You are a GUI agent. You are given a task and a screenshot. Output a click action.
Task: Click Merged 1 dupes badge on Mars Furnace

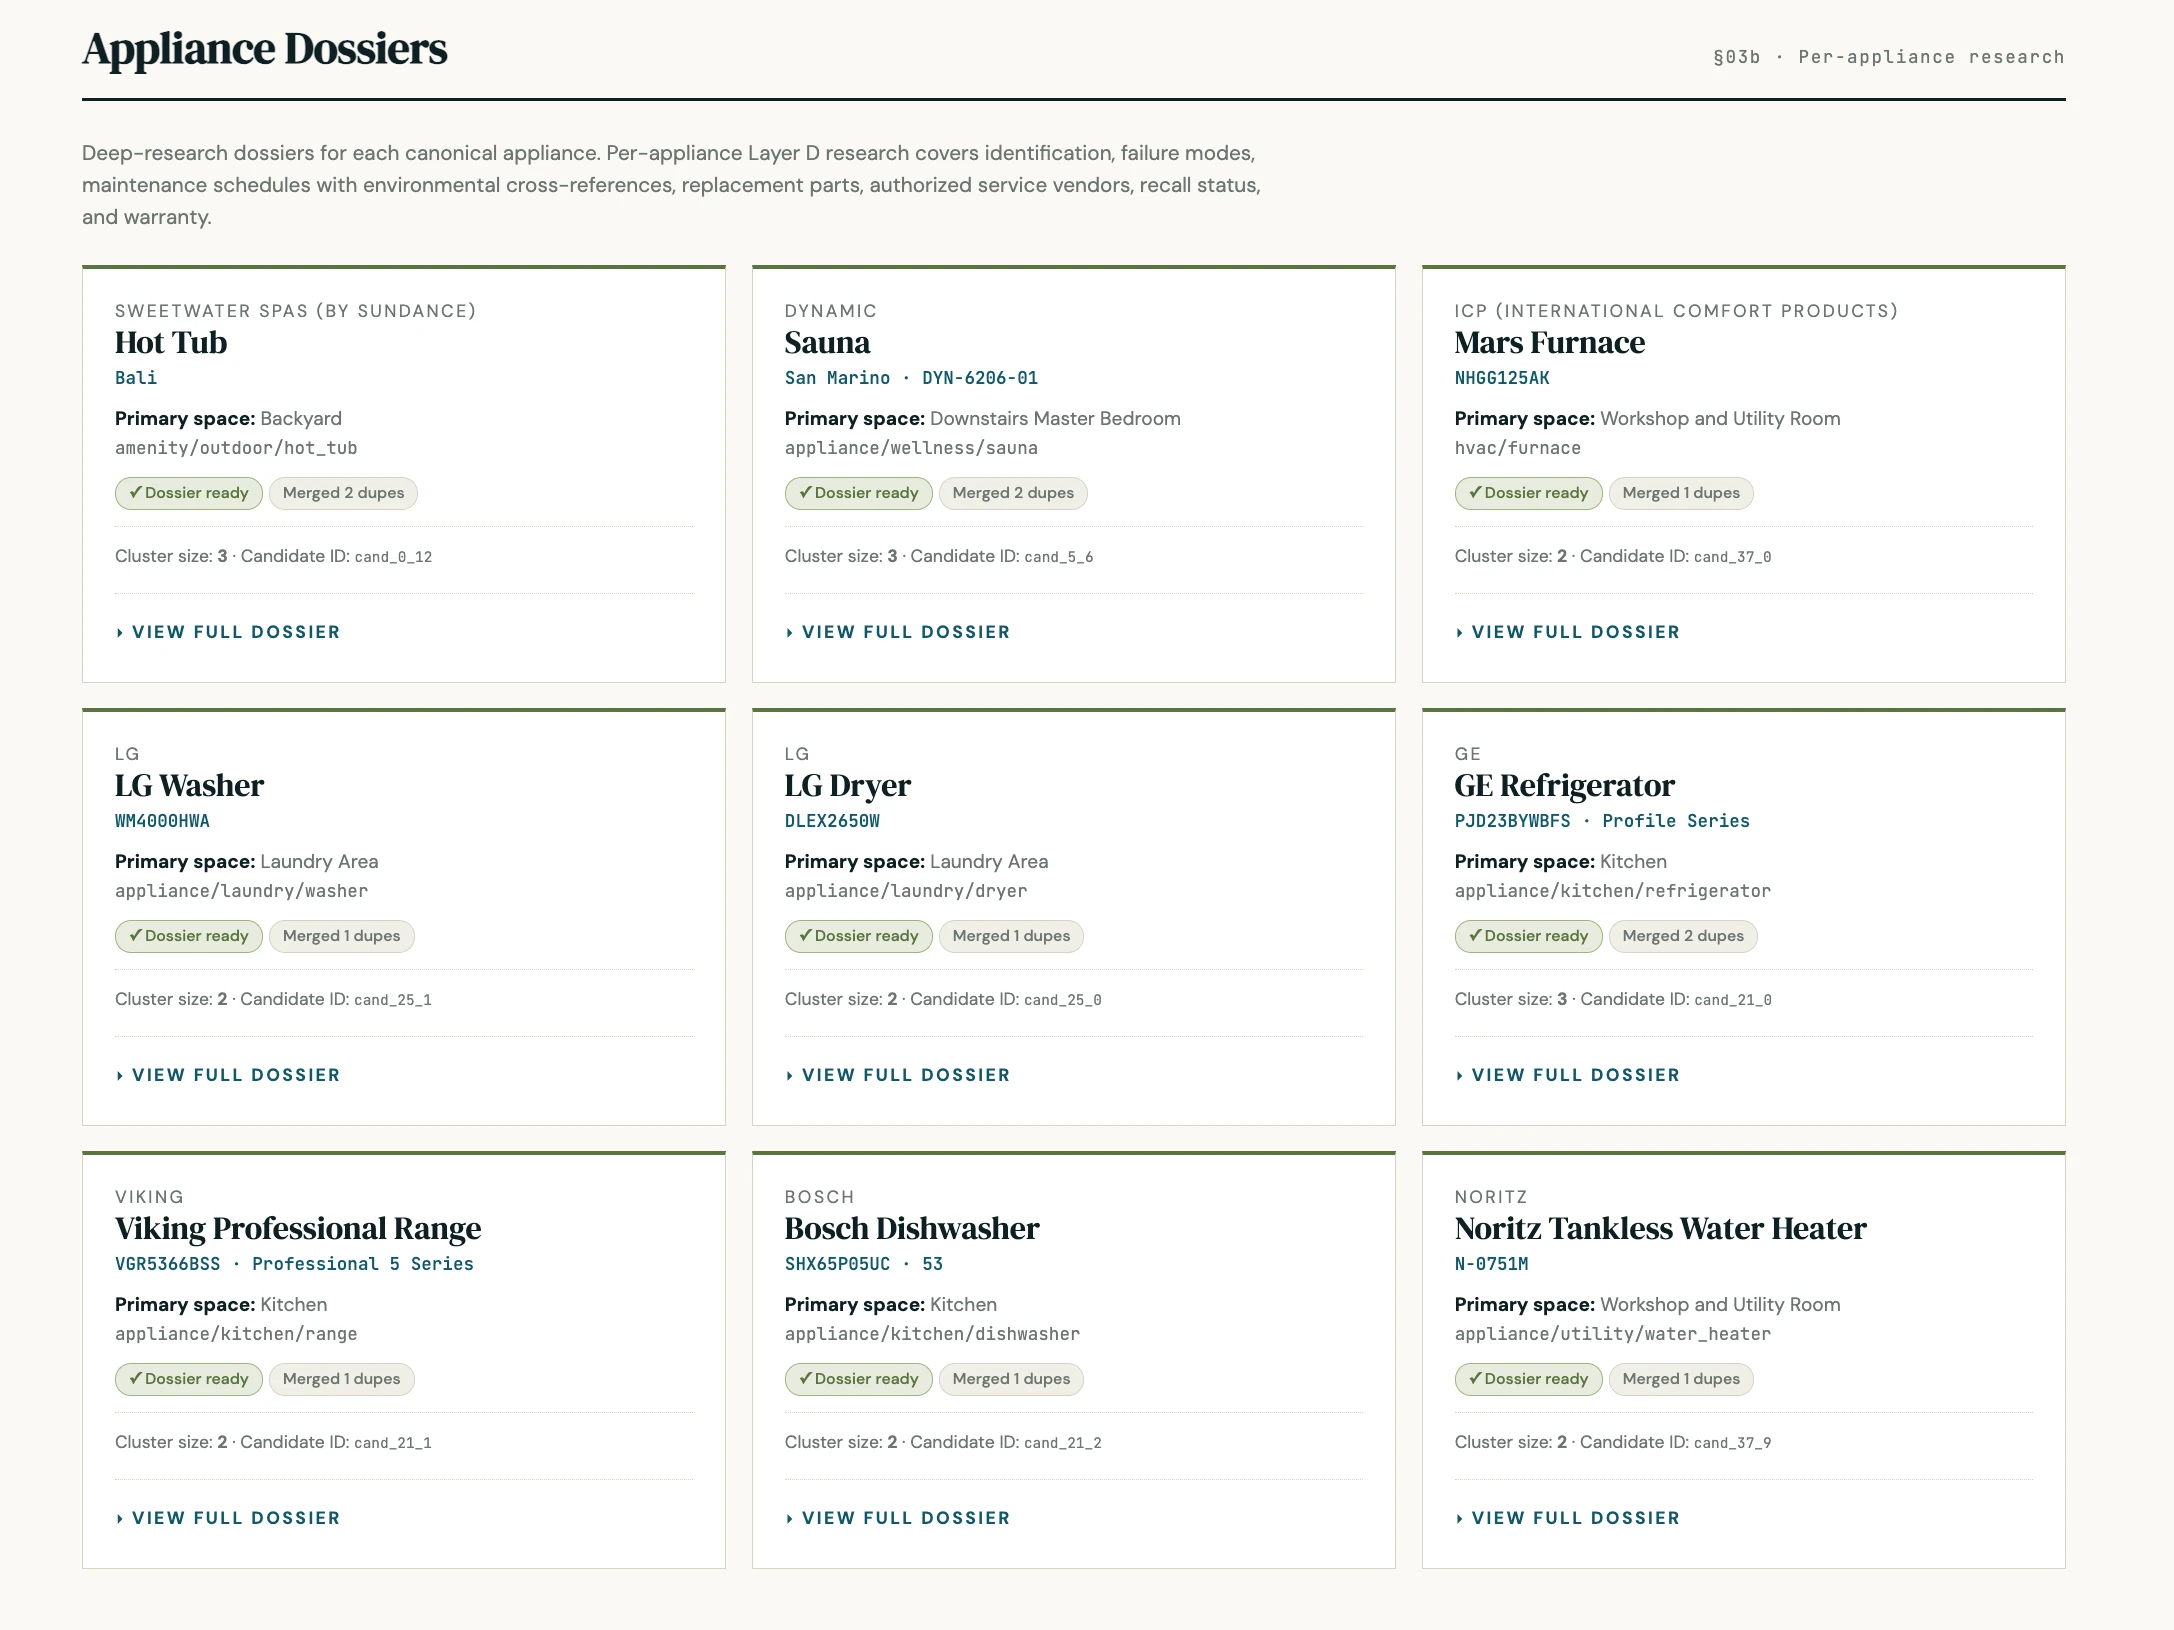click(1681, 493)
